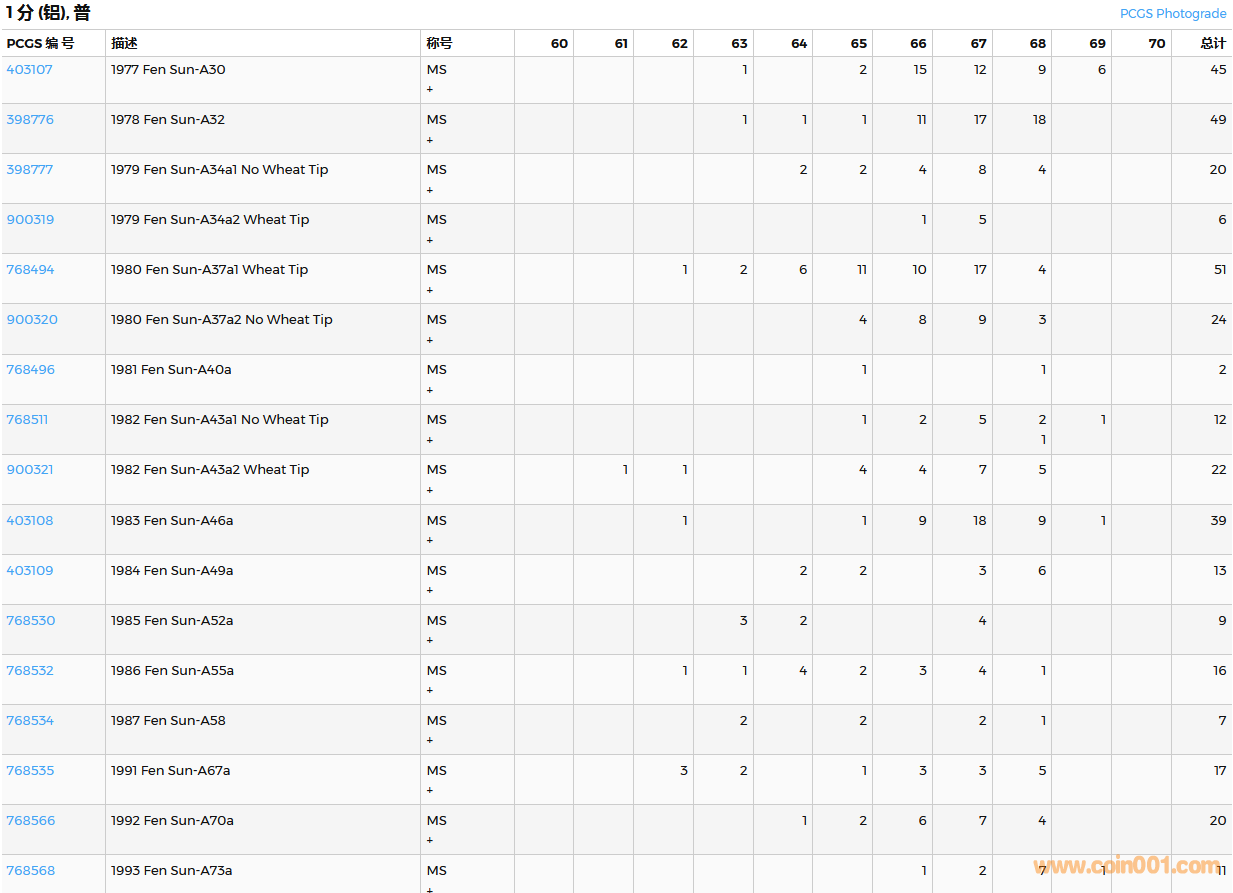The height and width of the screenshot is (893, 1233).
Task: Click the PCGS 编号 column header
Action: [40, 44]
